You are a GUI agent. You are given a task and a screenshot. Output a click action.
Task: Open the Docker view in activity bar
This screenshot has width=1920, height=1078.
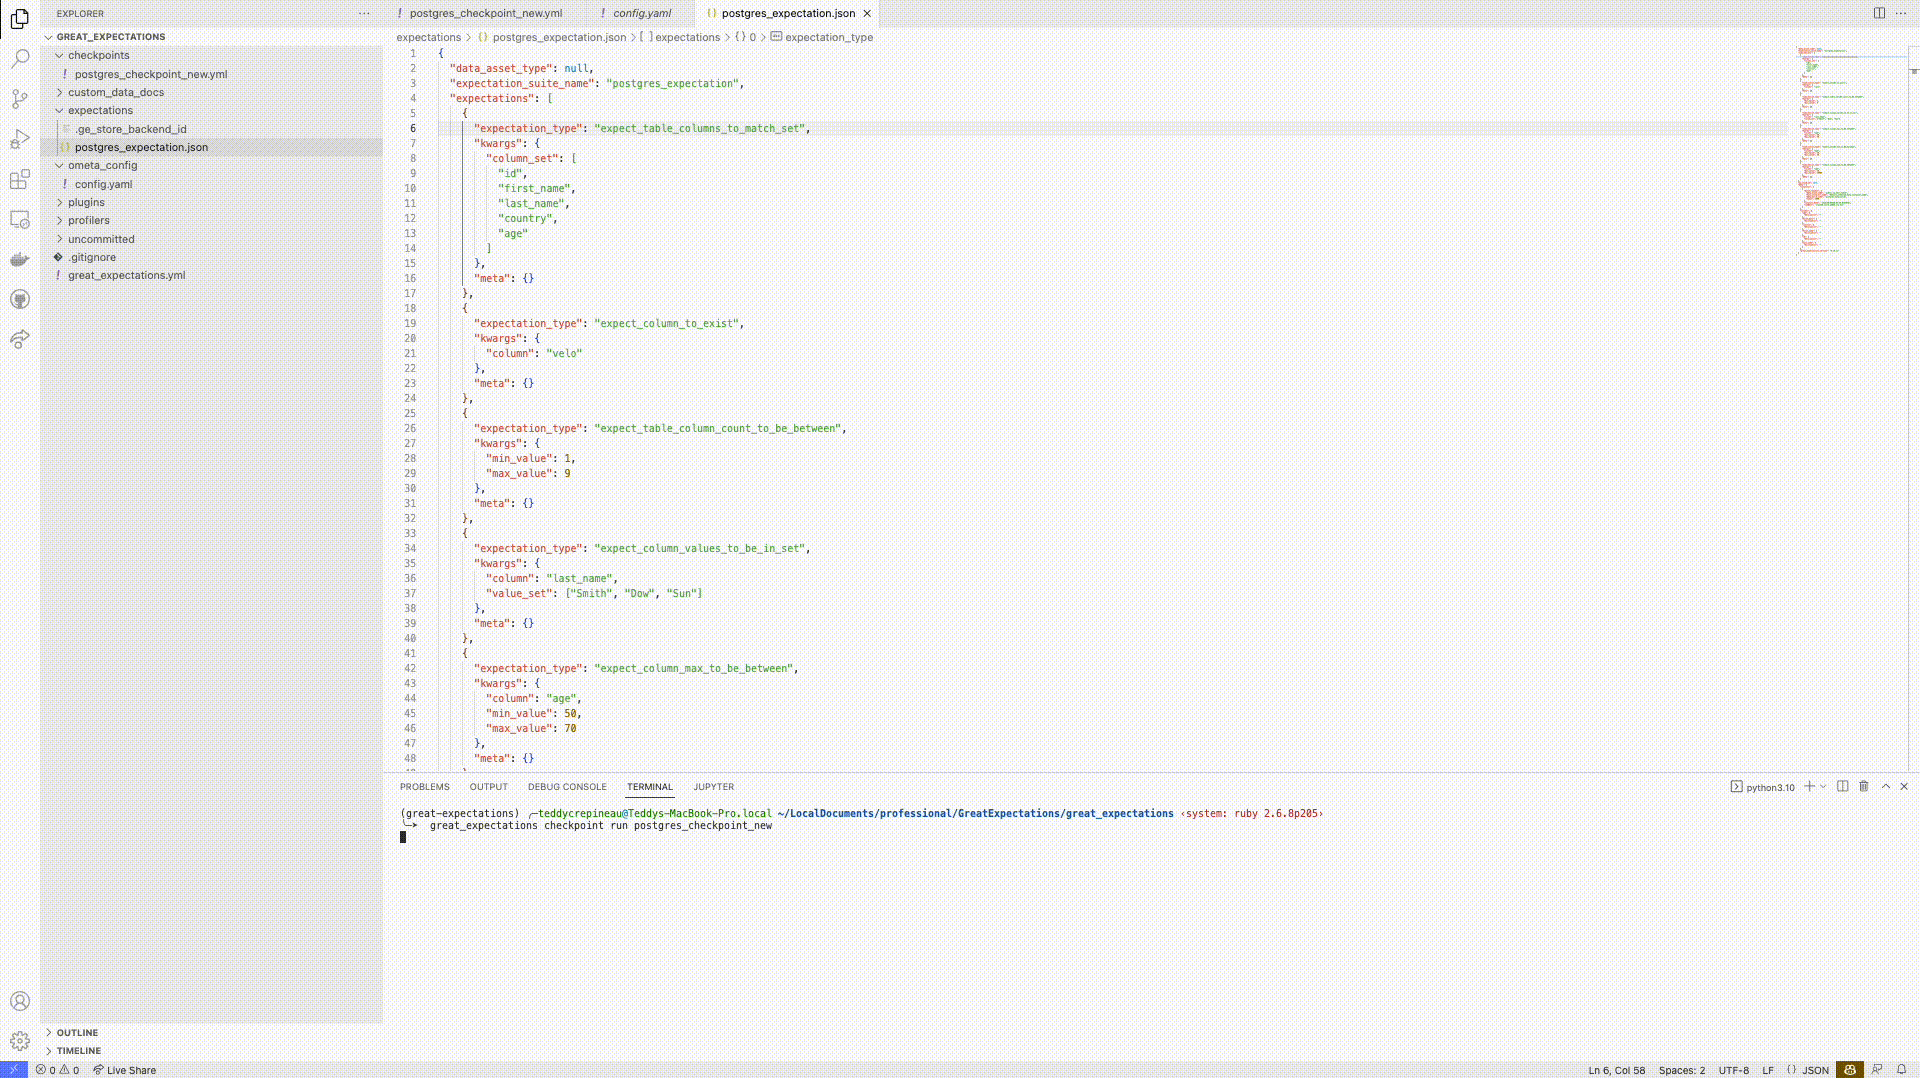tap(20, 260)
